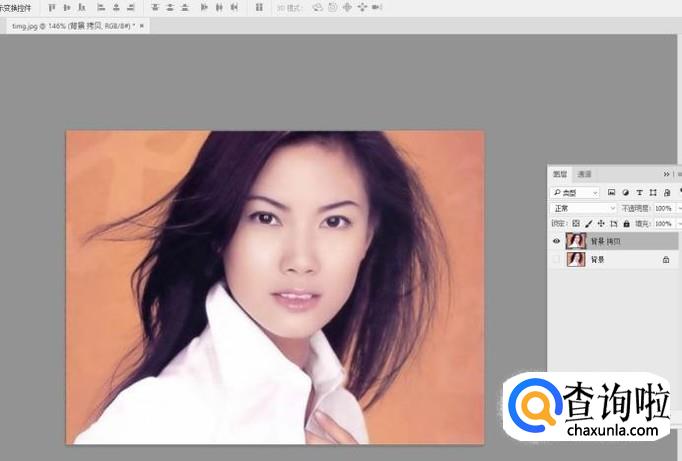The width and height of the screenshot is (682, 461).
Task: Close the timg.jpg document tab
Action: click(142, 24)
